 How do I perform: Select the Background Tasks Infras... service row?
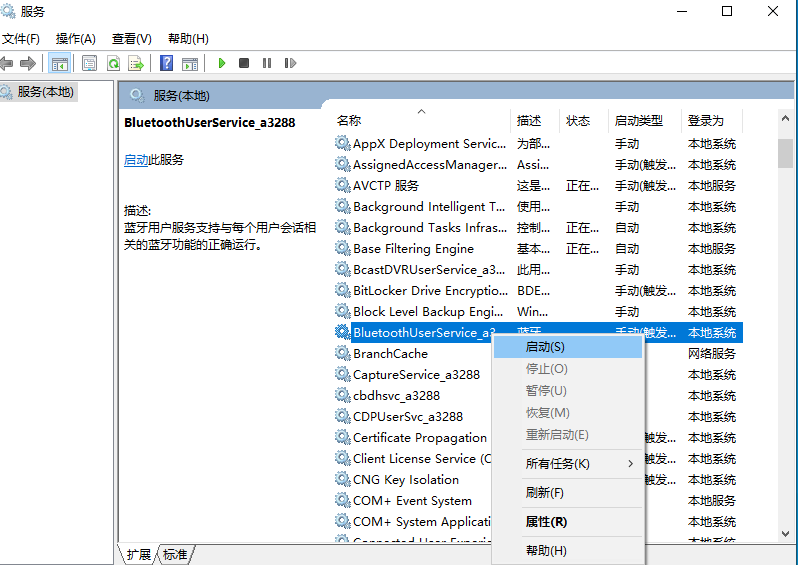538,228
